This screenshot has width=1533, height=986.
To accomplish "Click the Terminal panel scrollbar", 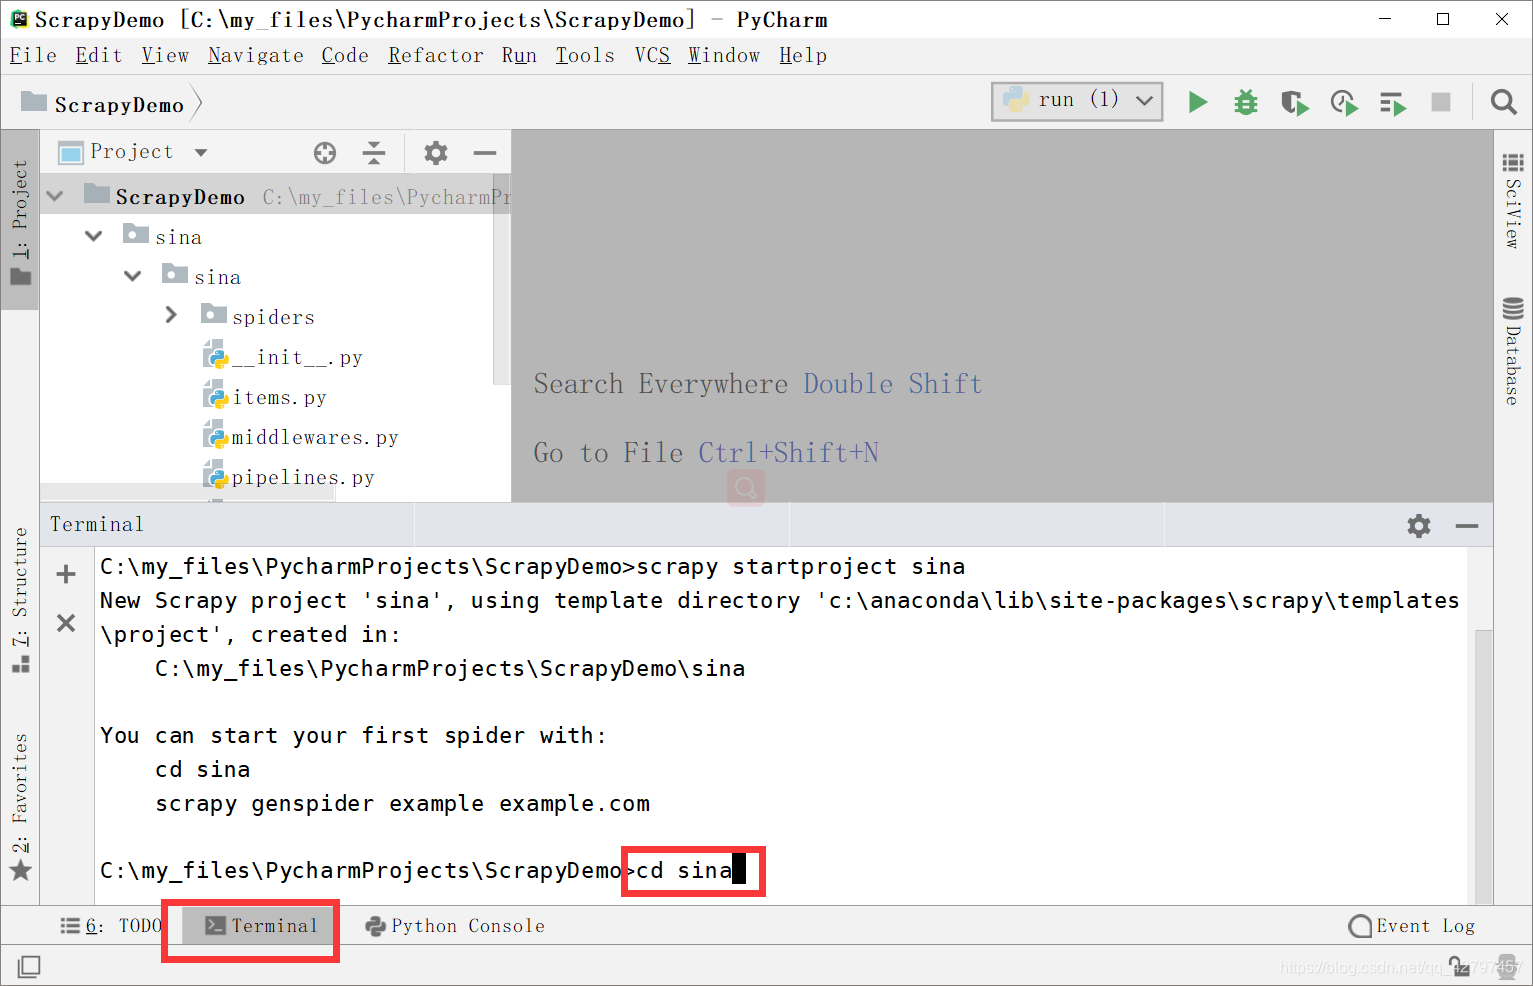I will click(1483, 765).
